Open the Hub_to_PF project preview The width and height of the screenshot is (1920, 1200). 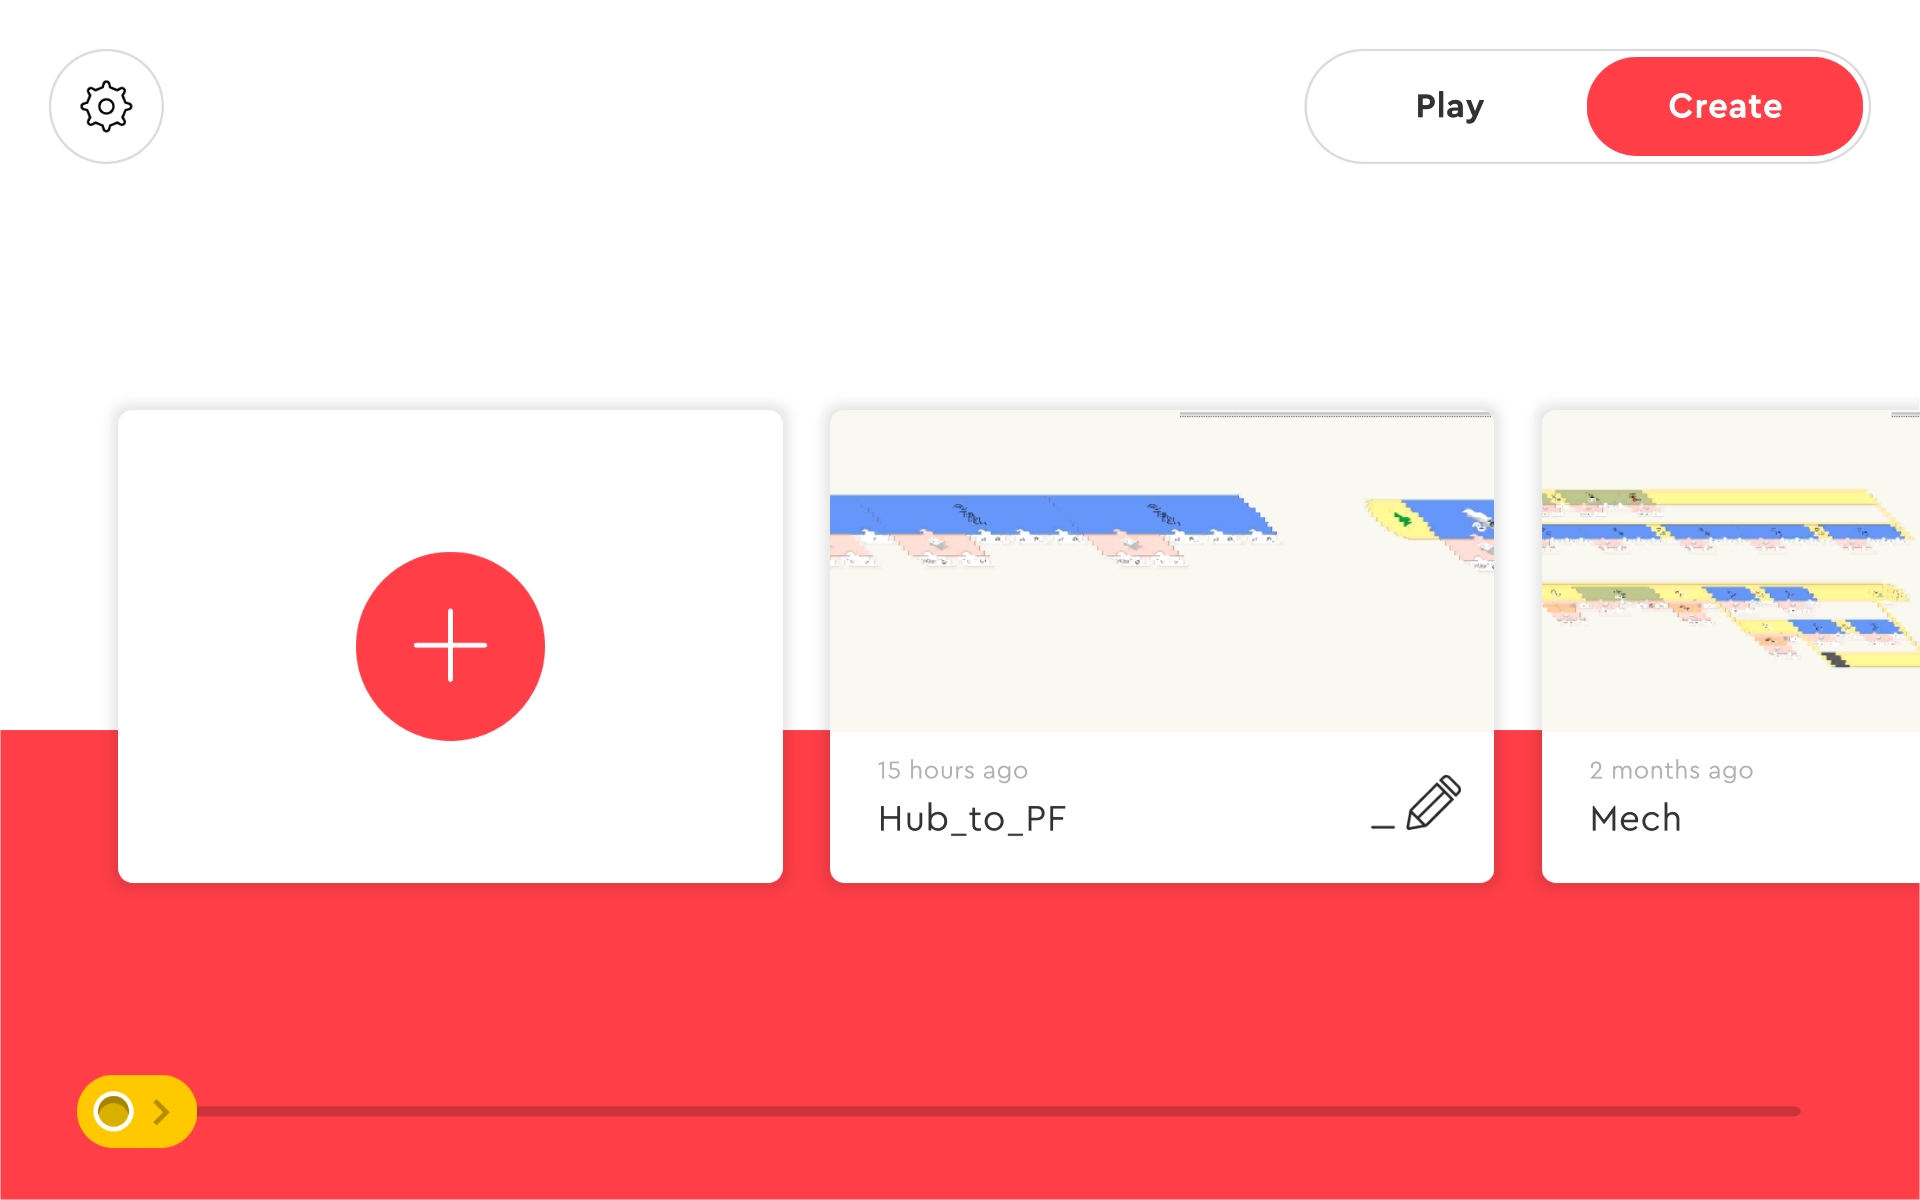coord(1161,570)
